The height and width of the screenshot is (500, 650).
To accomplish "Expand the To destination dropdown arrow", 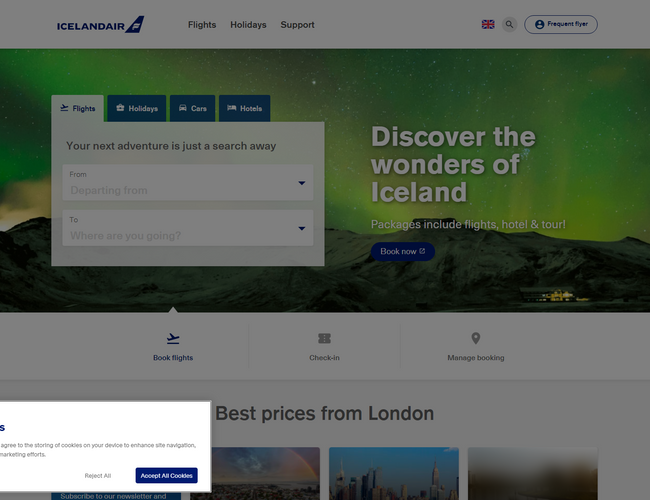I will (x=302, y=228).
